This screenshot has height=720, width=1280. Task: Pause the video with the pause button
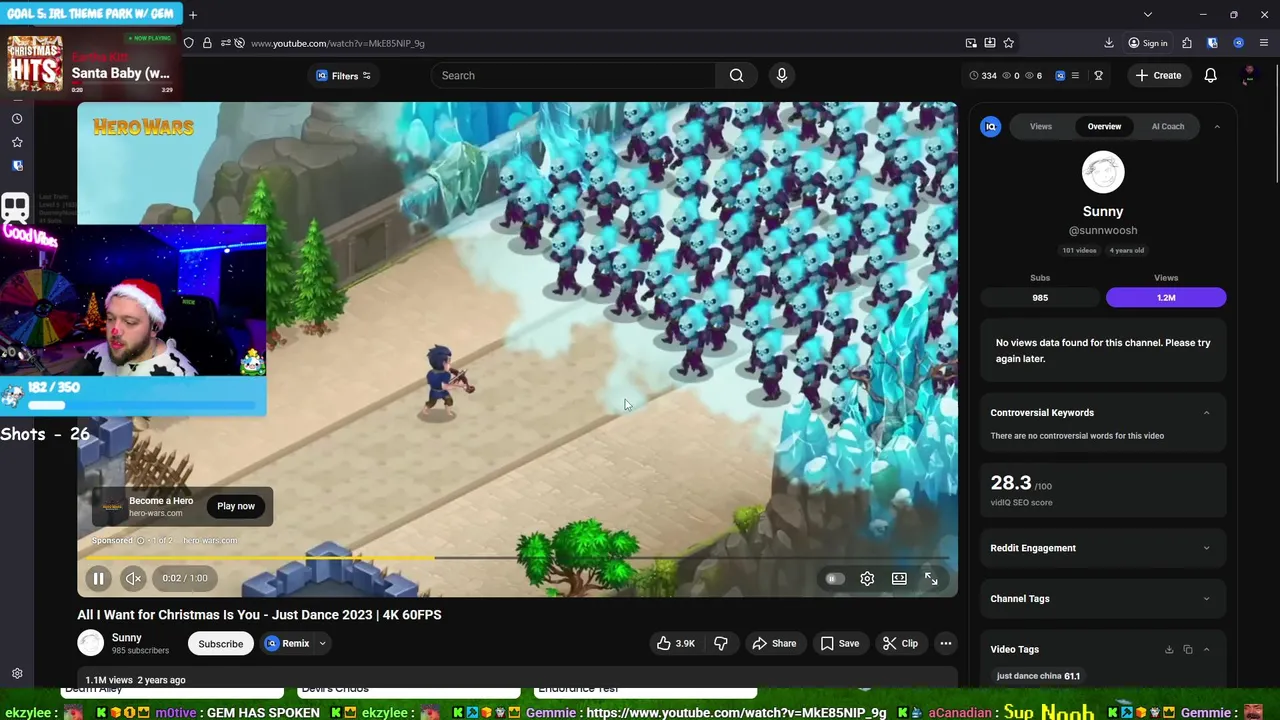(x=98, y=578)
